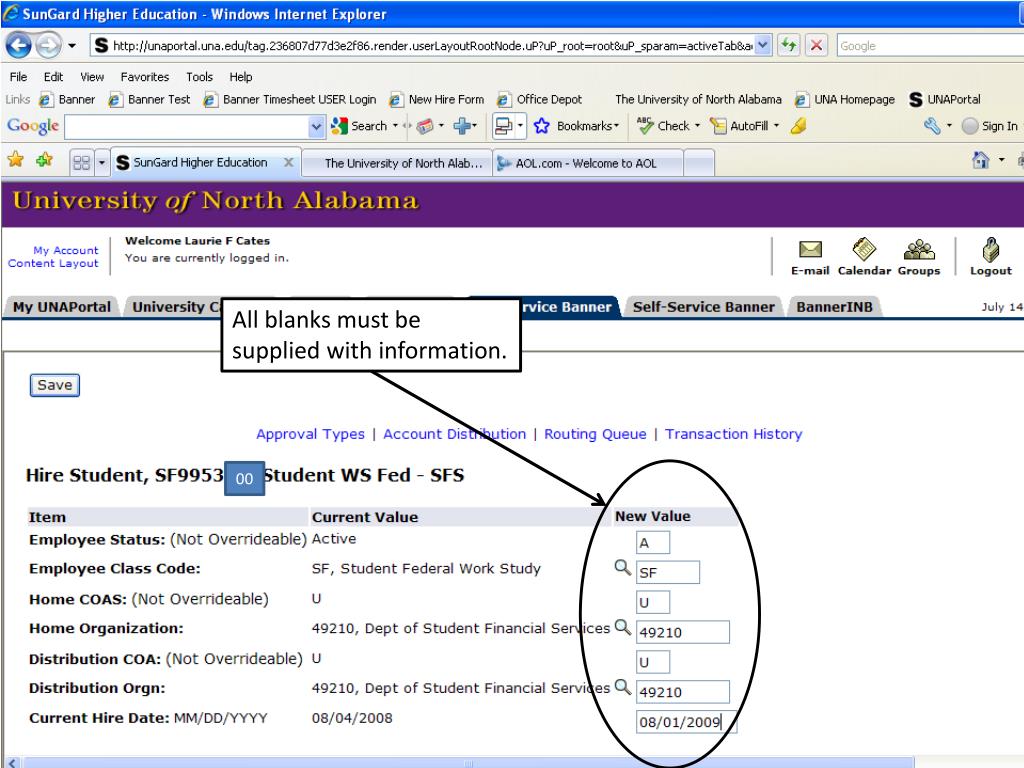Click the Add to Favorites star icon
The height and width of the screenshot is (768, 1024).
tap(44, 160)
